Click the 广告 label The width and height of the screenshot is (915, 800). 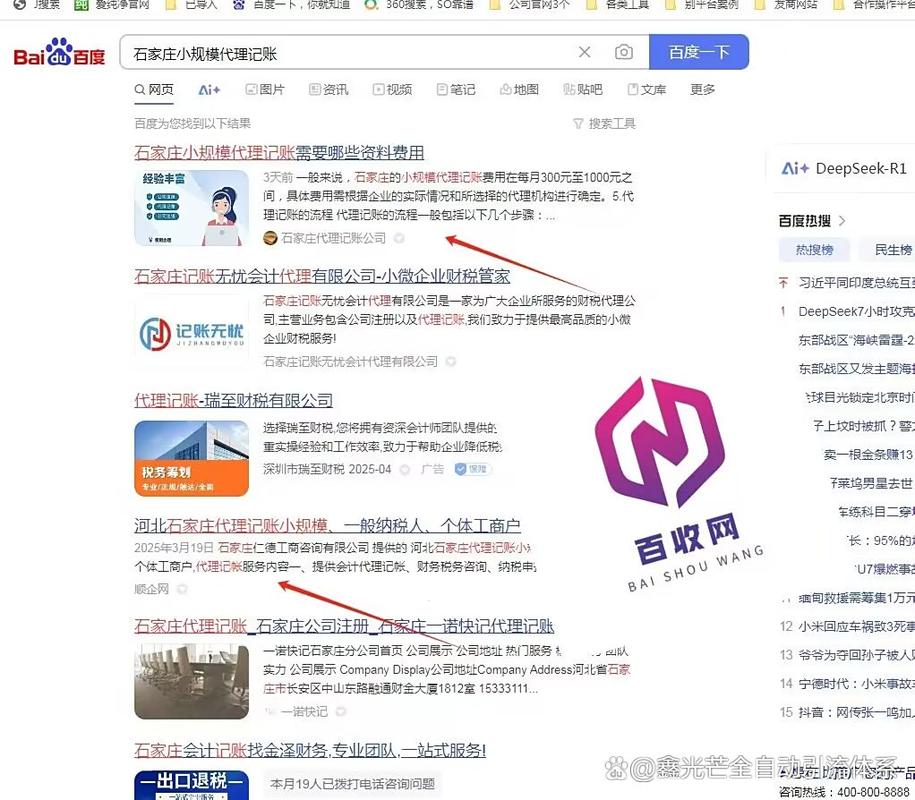point(432,469)
